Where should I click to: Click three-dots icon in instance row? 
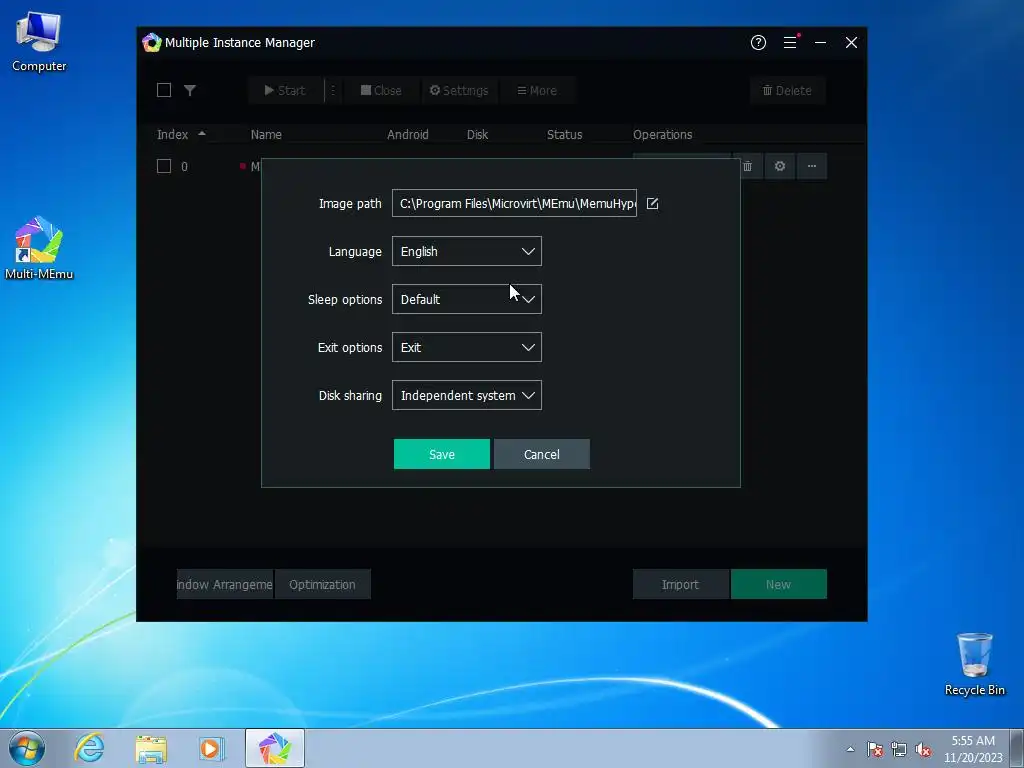click(812, 167)
